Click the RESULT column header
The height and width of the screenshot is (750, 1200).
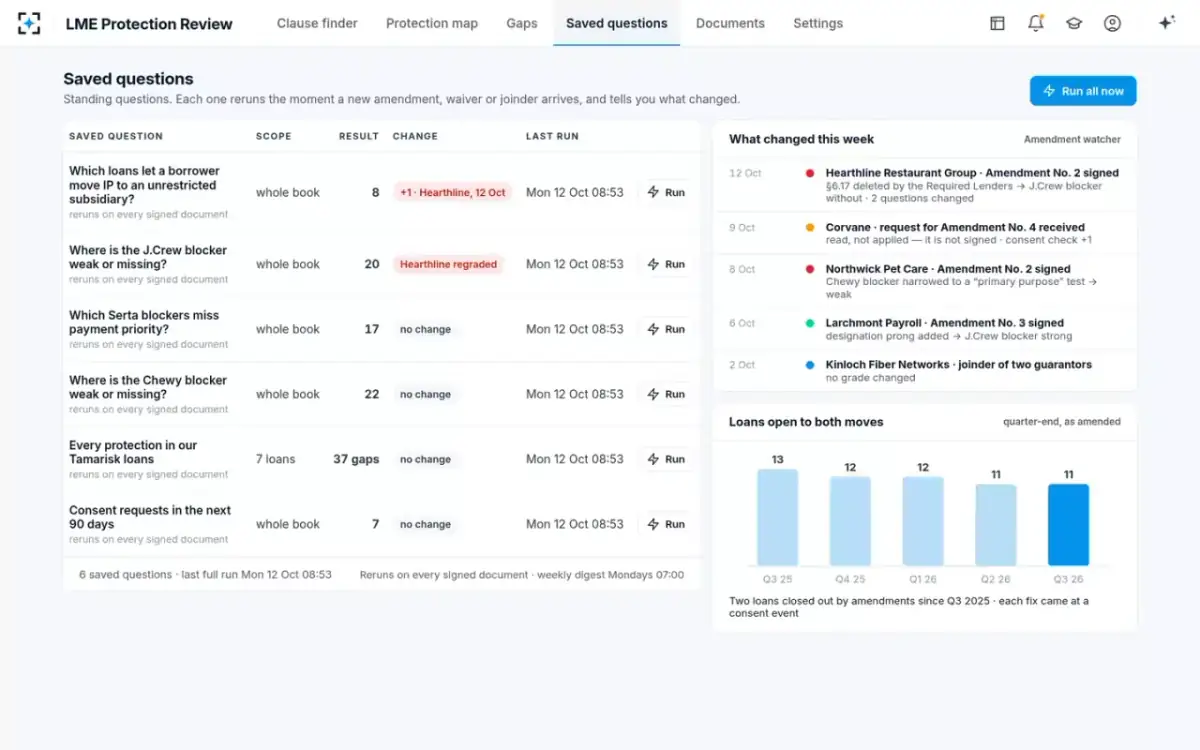coord(359,136)
